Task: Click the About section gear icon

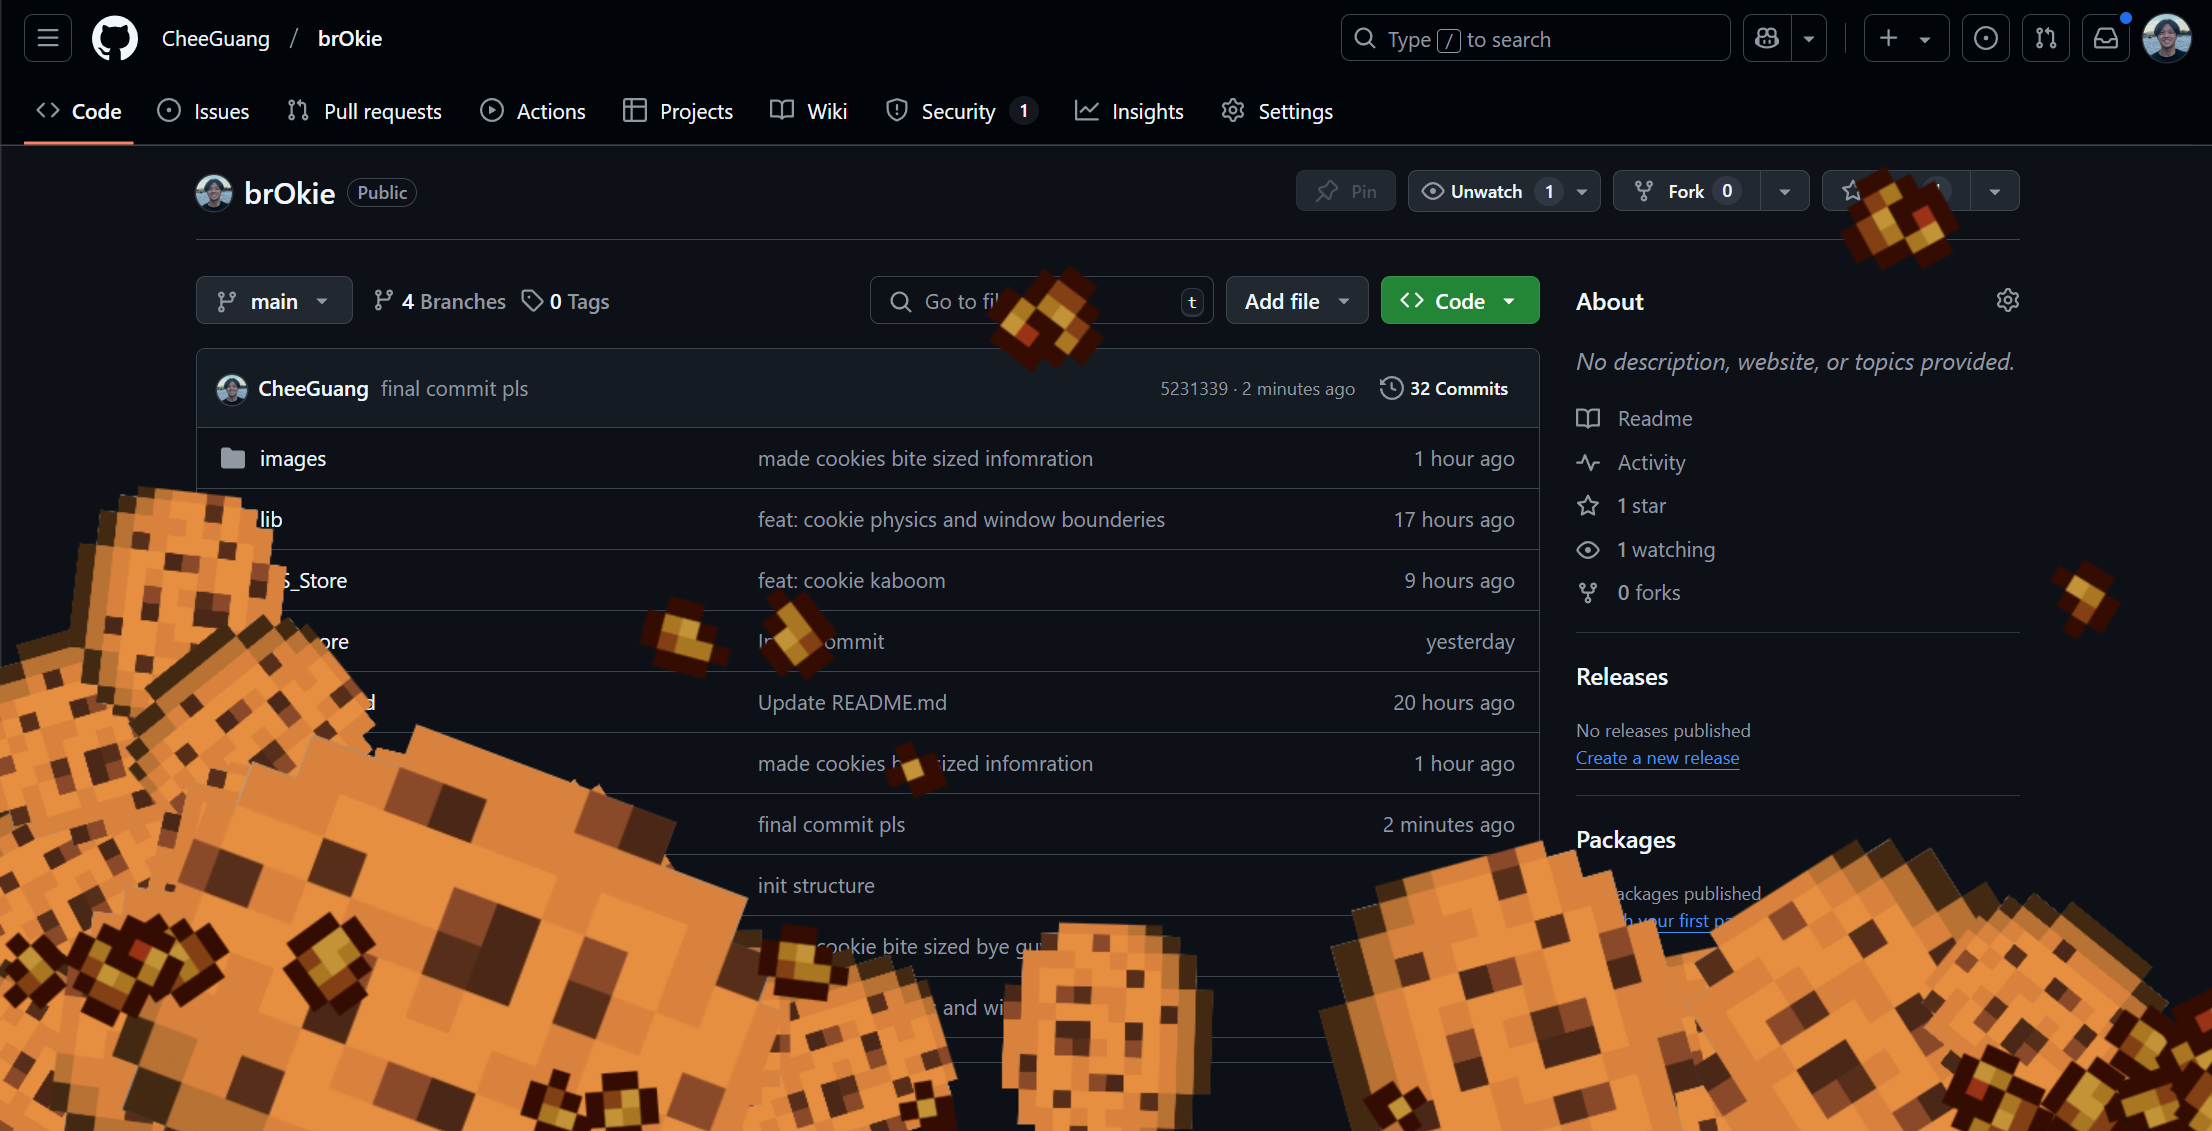Action: tap(2007, 301)
